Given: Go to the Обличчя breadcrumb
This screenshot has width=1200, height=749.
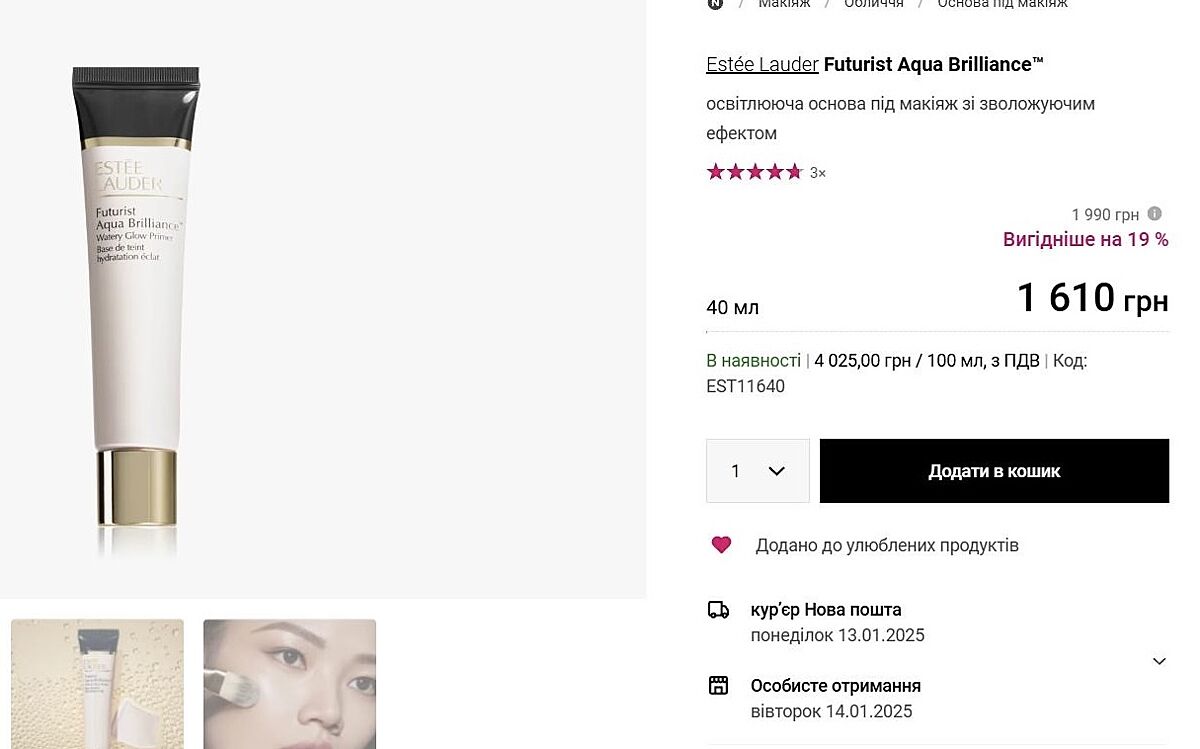Looking at the screenshot, I should click(873, 4).
